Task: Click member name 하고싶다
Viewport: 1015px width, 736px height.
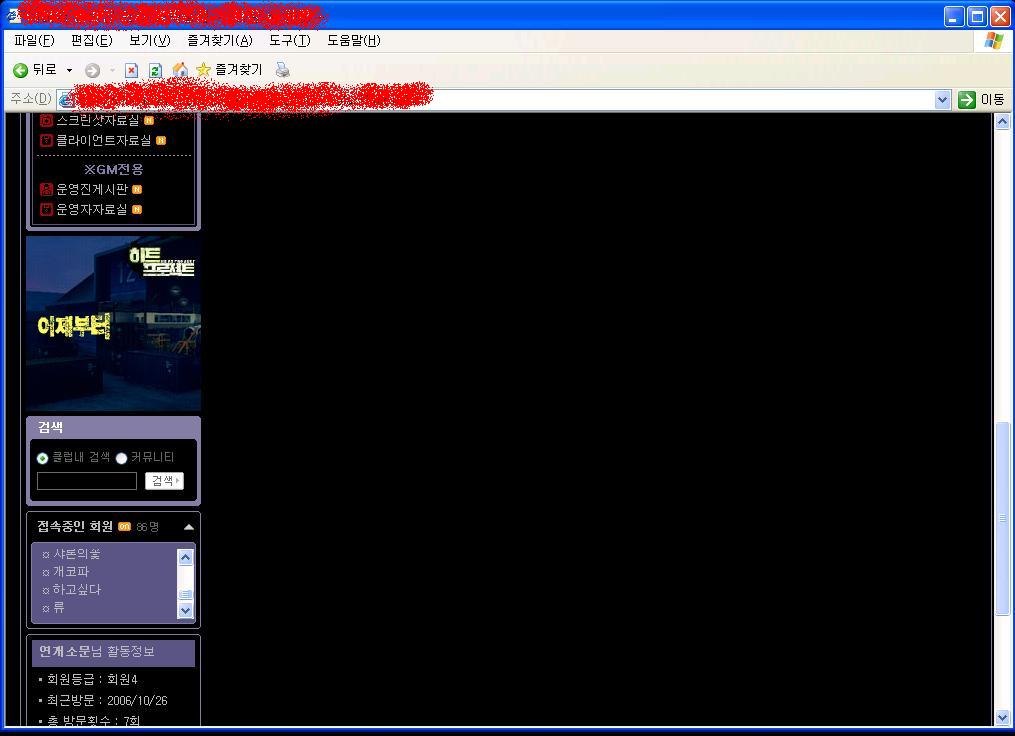Action: pos(77,589)
